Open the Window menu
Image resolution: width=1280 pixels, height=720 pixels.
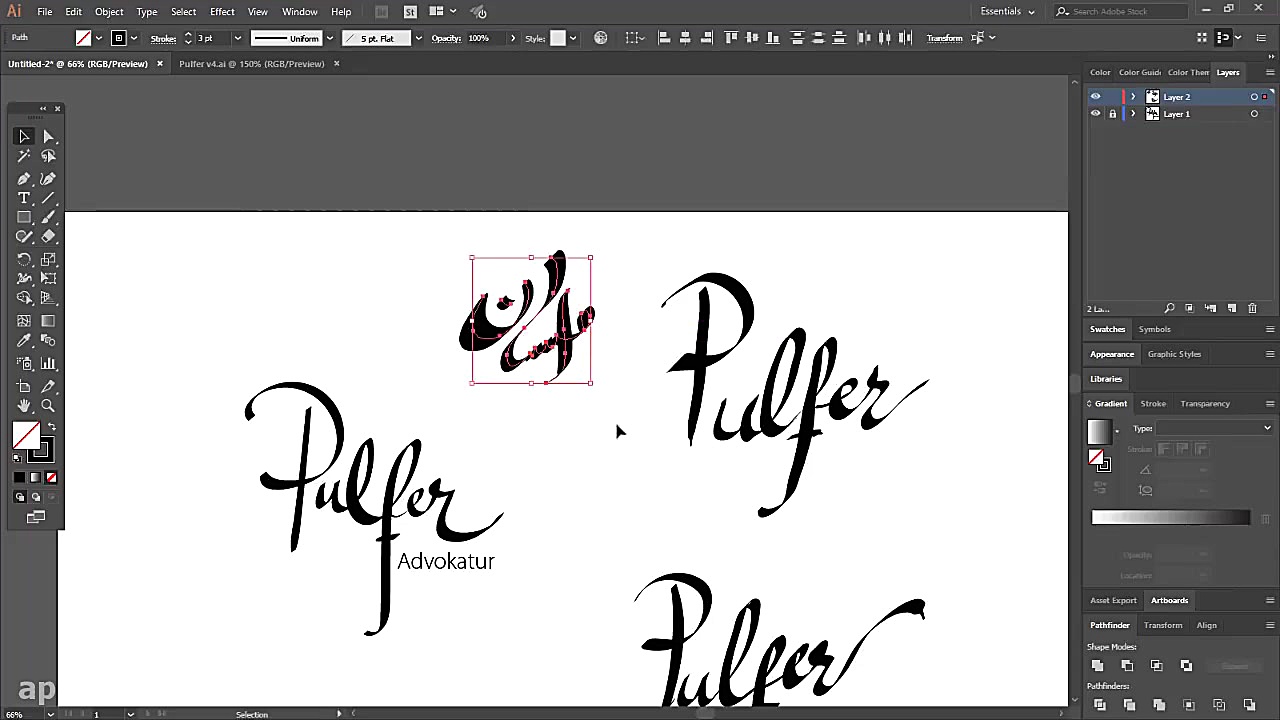pyautogui.click(x=300, y=11)
